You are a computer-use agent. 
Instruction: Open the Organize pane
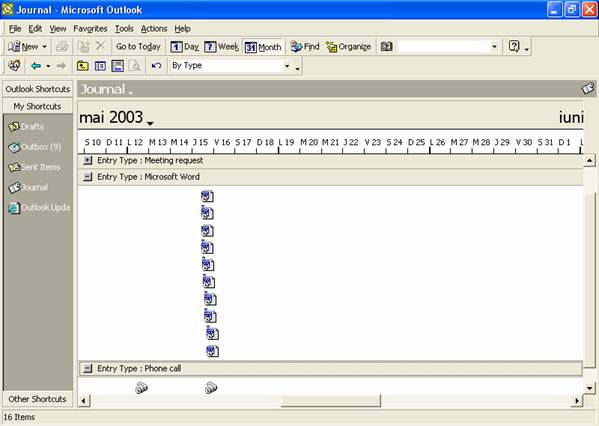point(348,47)
